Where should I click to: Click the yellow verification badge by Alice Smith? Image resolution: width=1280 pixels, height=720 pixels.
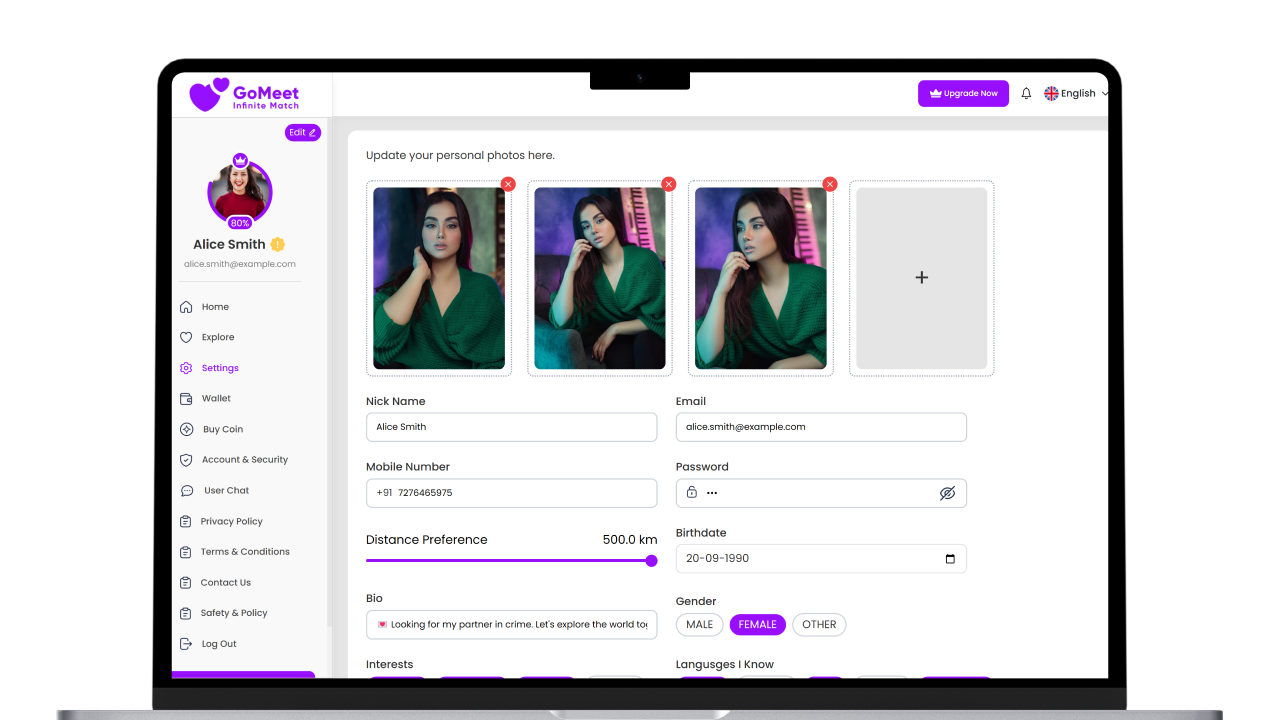278,244
